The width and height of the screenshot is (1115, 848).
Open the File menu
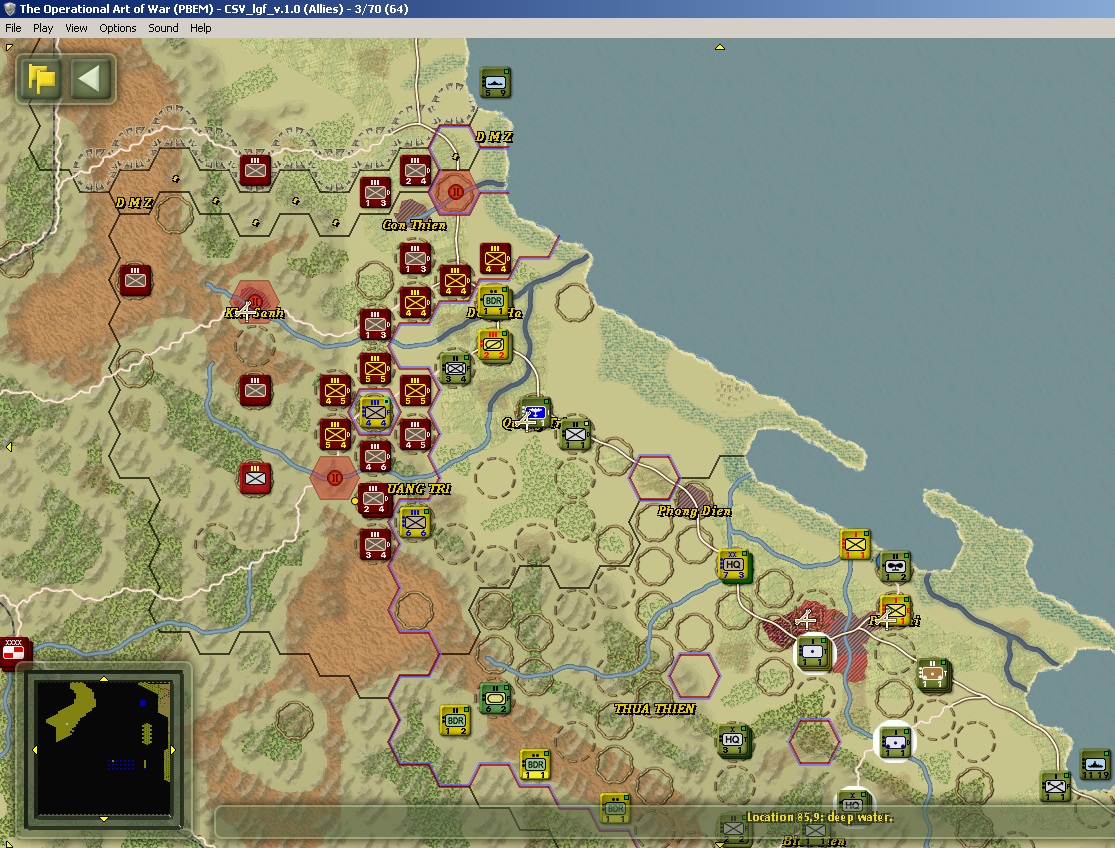coord(13,28)
